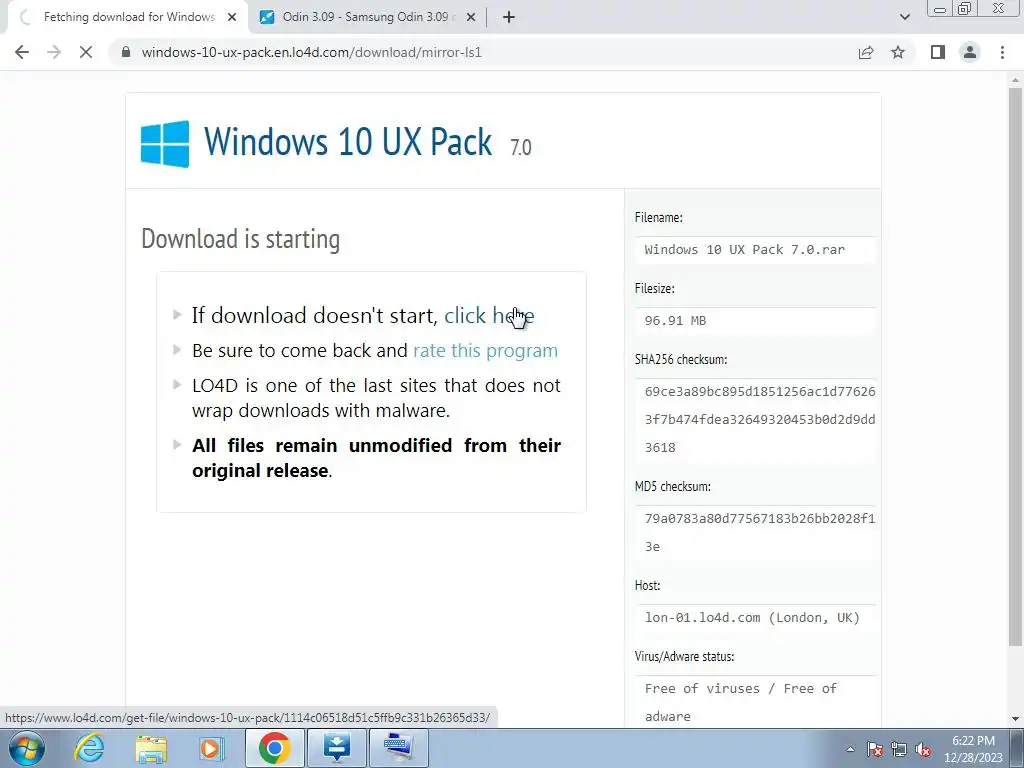
Task: Bookmark this page with star
Action: [898, 52]
